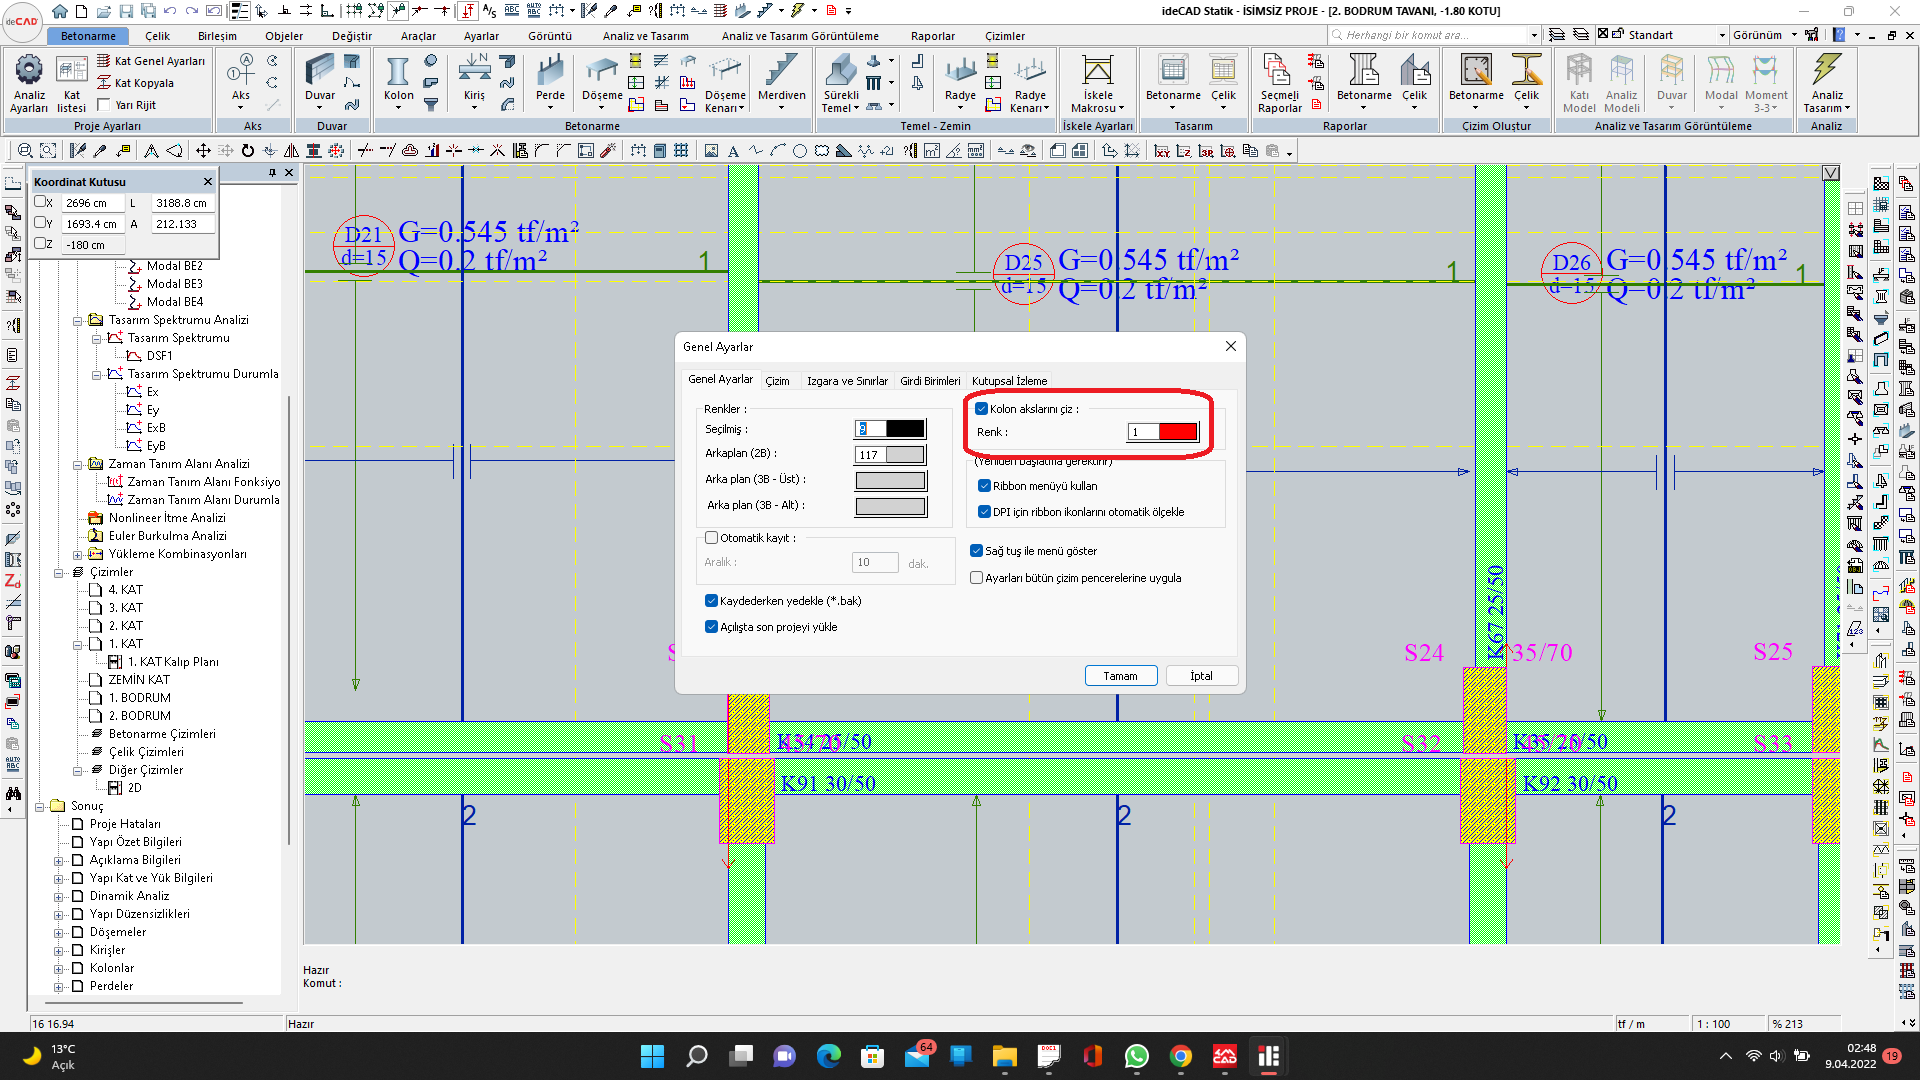The width and height of the screenshot is (1920, 1080).
Task: Select the Move tool in toolbar
Action: tap(203, 151)
